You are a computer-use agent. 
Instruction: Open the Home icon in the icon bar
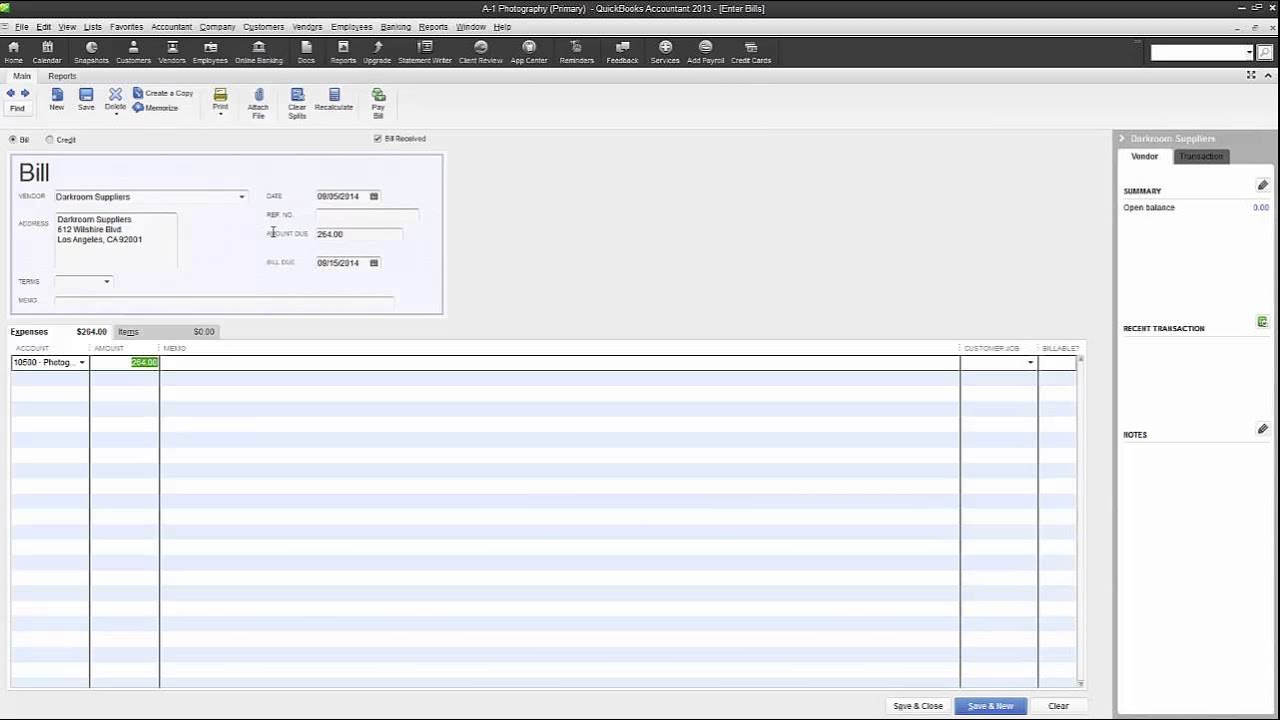[13, 52]
